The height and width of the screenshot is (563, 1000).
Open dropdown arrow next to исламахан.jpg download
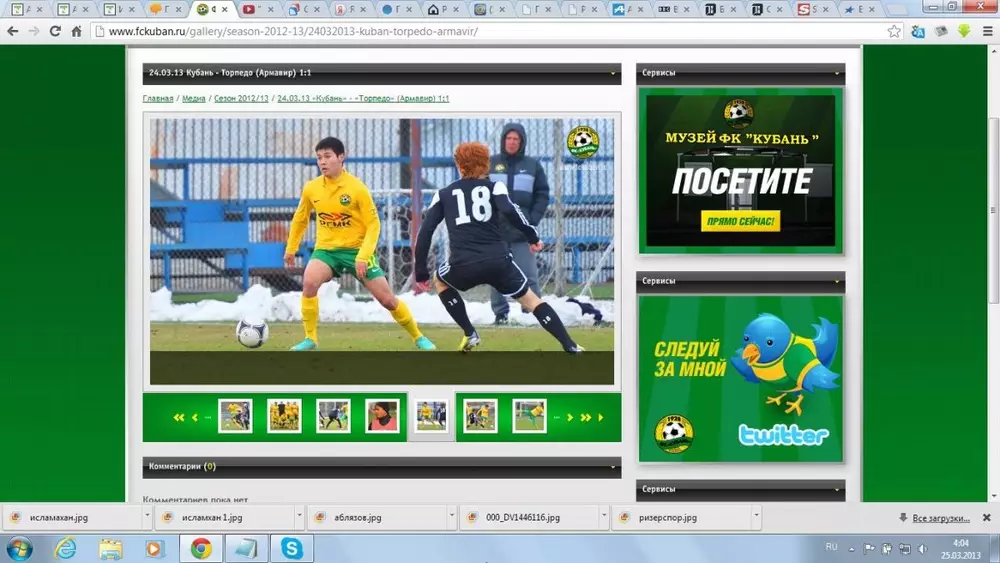pos(147,517)
